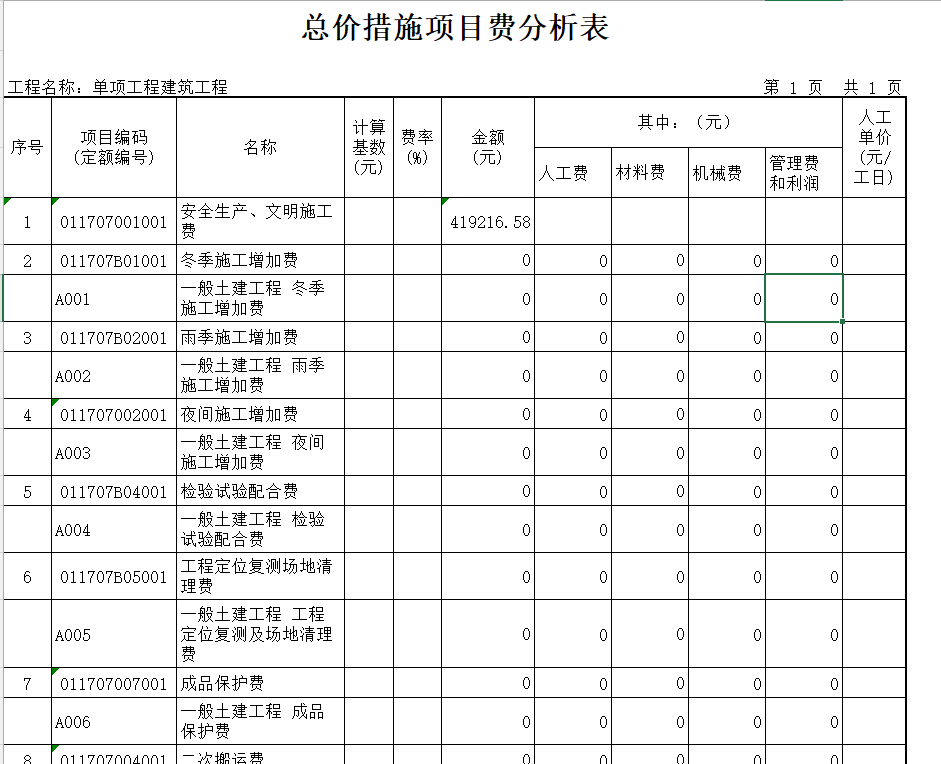941x764 pixels.
Task: Click the 人工费 cell in row A002
Action: [x=573, y=376]
